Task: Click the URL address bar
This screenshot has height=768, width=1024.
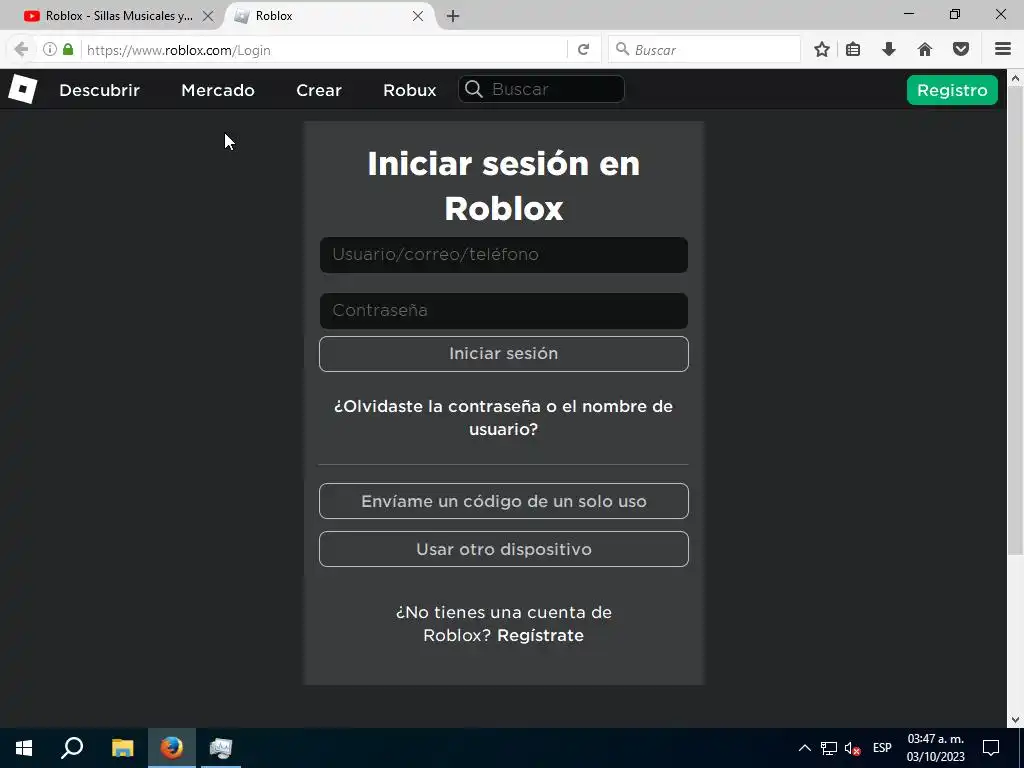Action: pyautogui.click(x=323, y=50)
